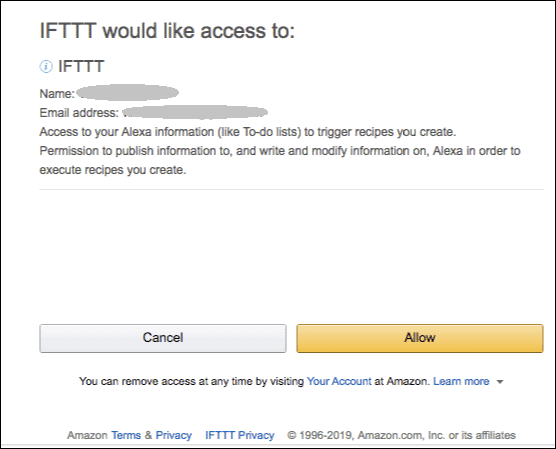Click the IFTTT section heading

pos(81,66)
